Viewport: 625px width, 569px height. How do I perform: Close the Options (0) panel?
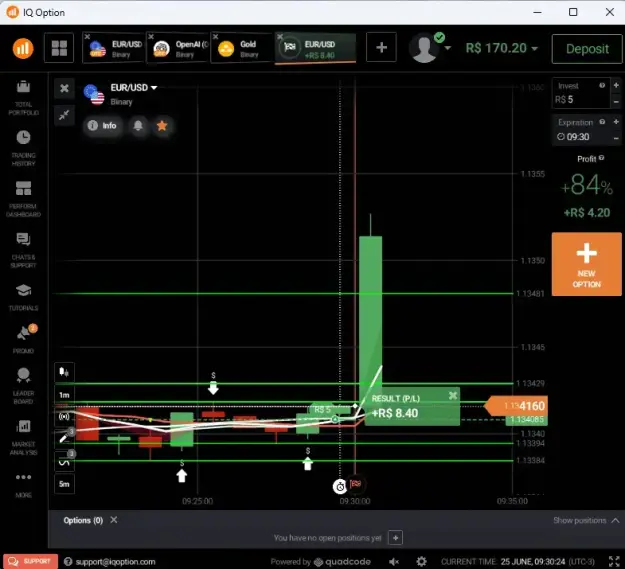[x=114, y=520]
